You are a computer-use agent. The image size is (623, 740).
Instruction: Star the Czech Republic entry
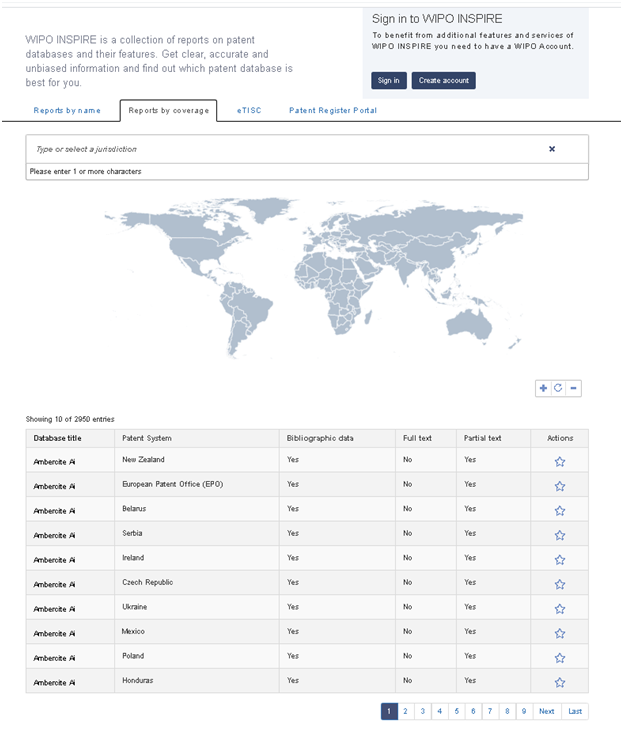click(x=560, y=584)
